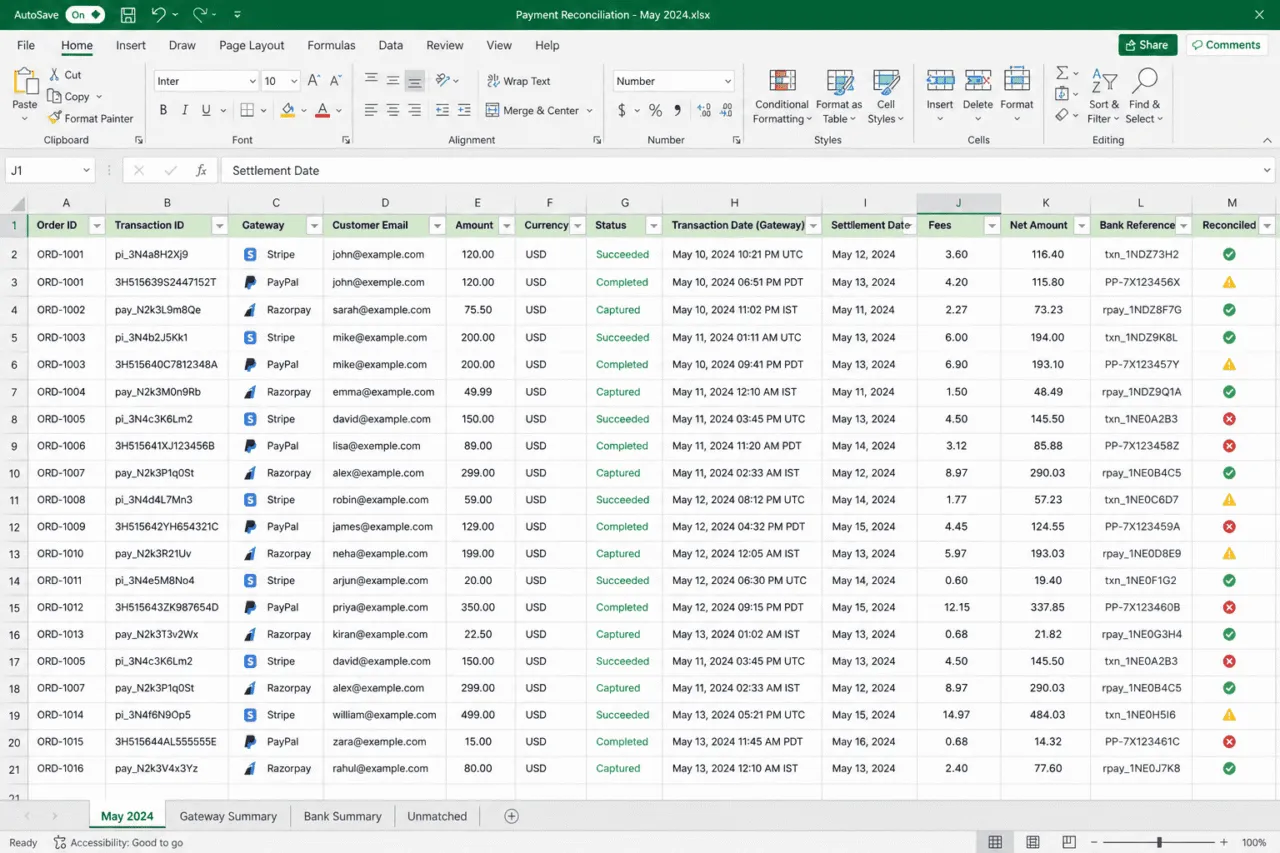
Task: Click the Save icon in title bar
Action: click(128, 15)
